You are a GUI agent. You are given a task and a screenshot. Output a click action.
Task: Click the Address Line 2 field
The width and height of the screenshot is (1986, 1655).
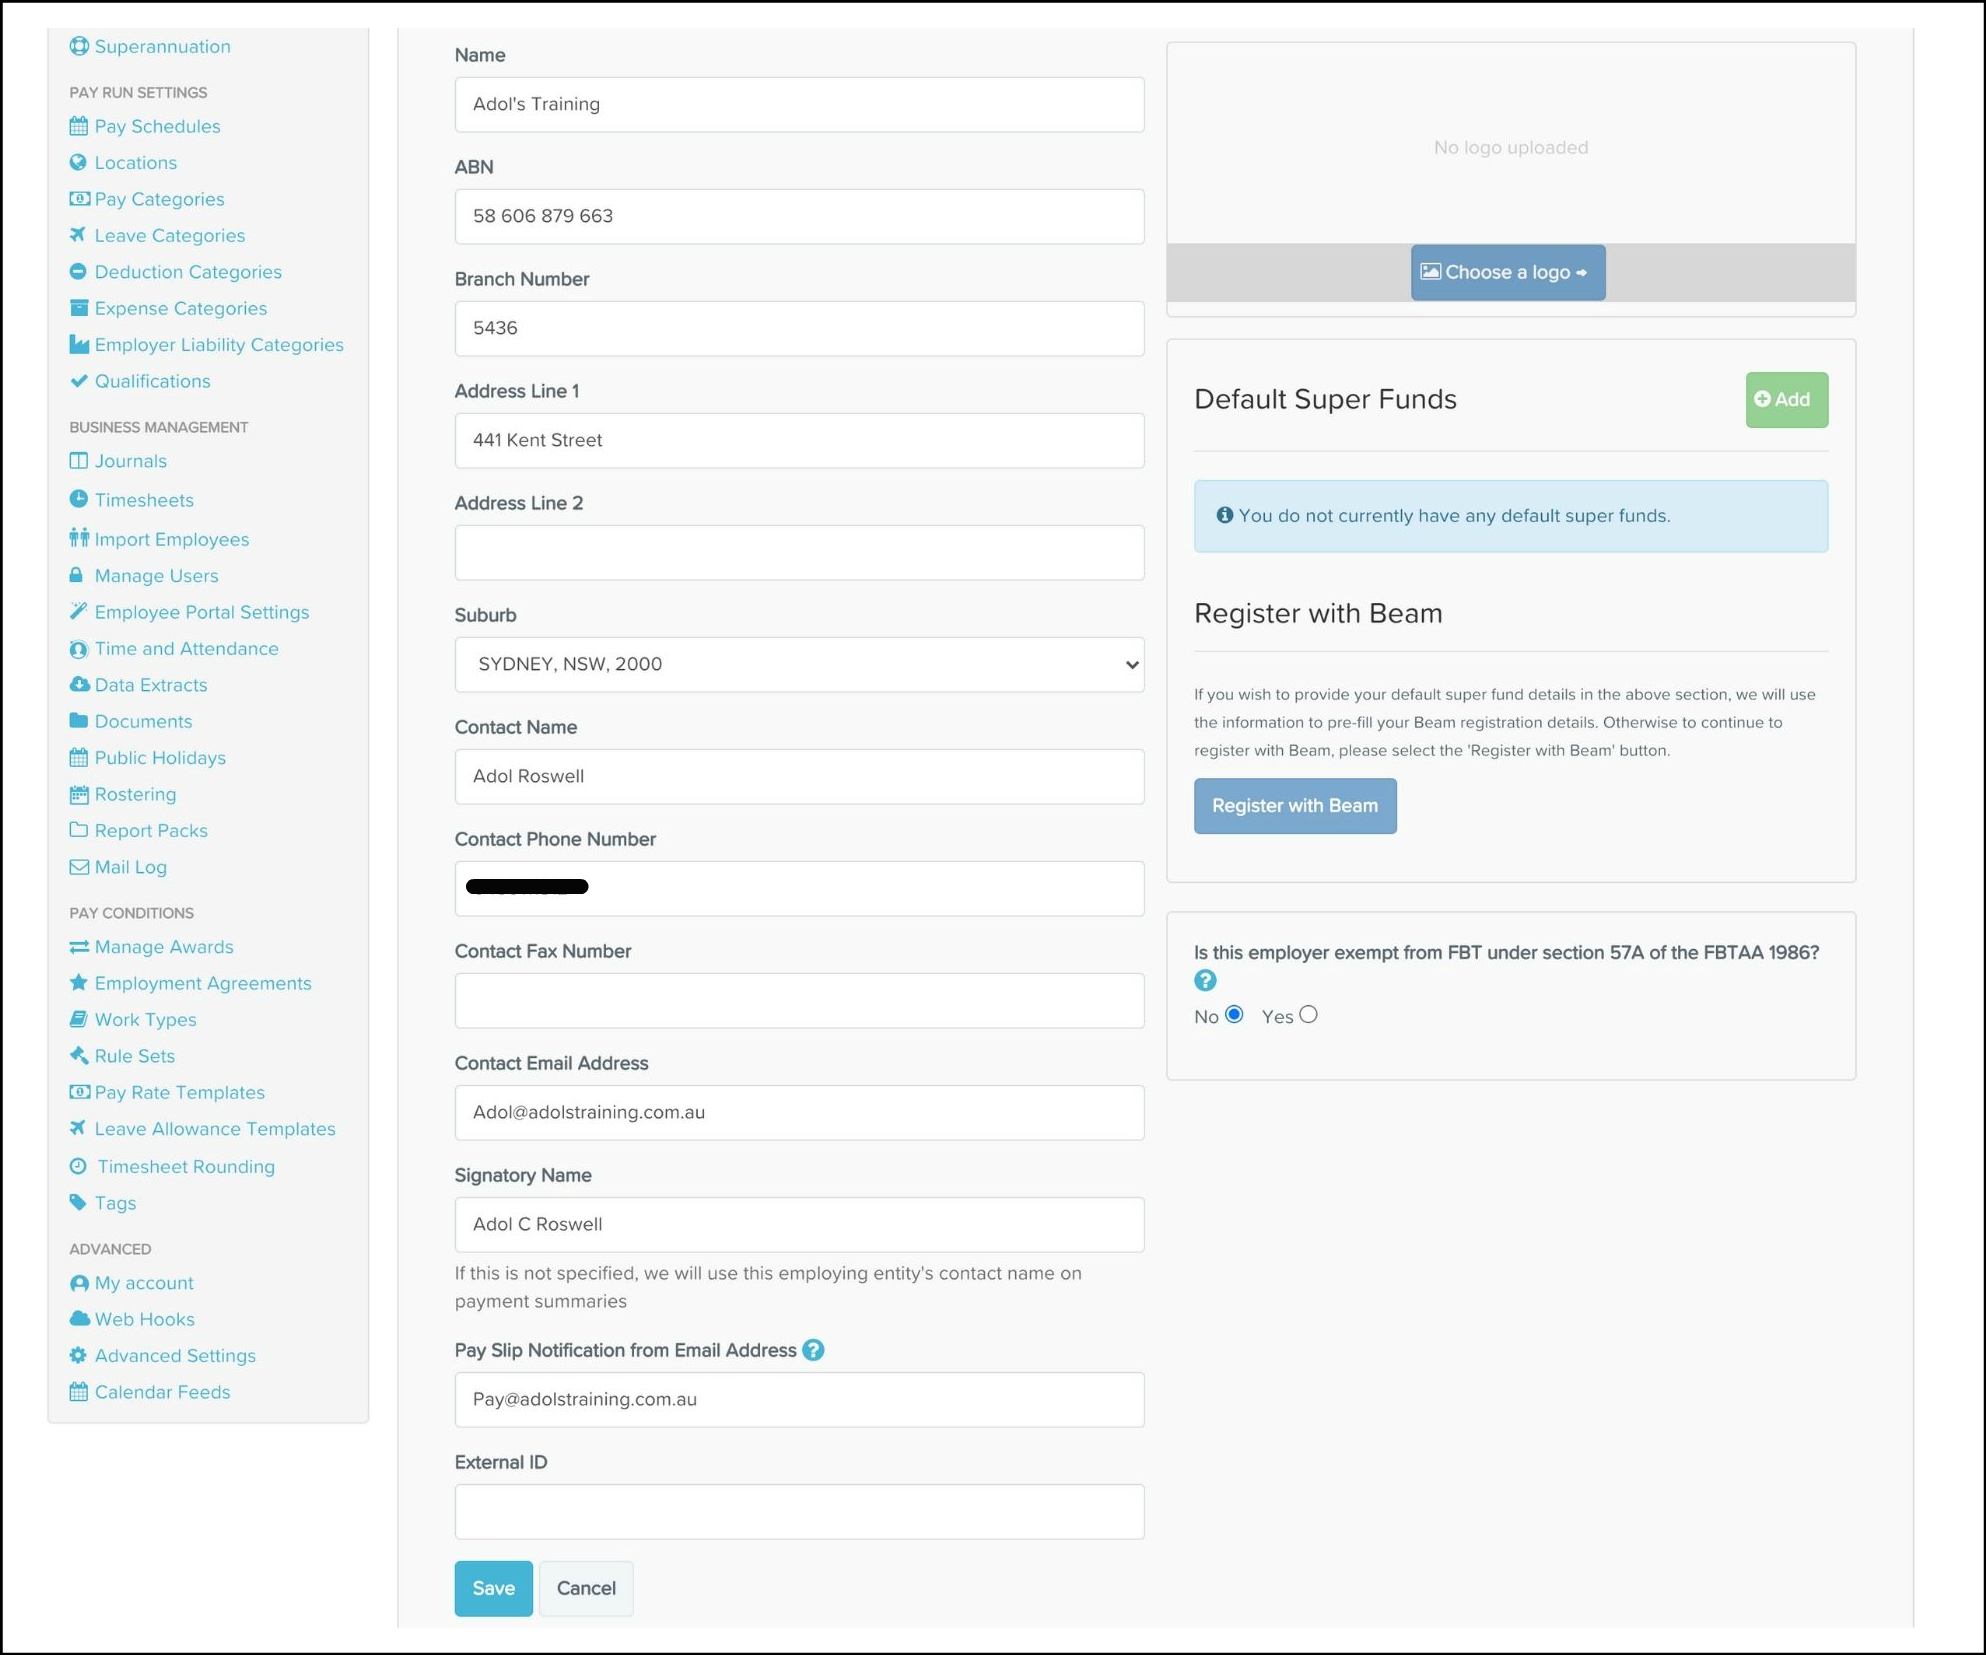(798, 552)
